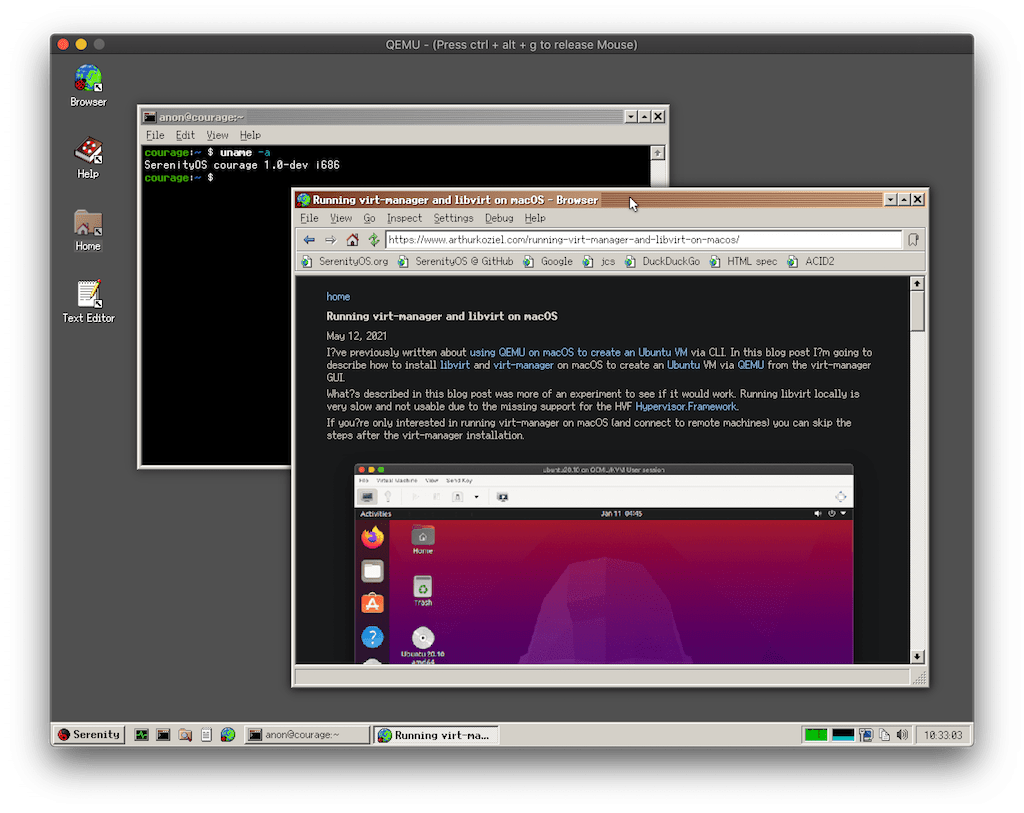Screen dimensions: 1024x813
Task: Click the browser page scroll-up arrow
Action: click(x=918, y=284)
